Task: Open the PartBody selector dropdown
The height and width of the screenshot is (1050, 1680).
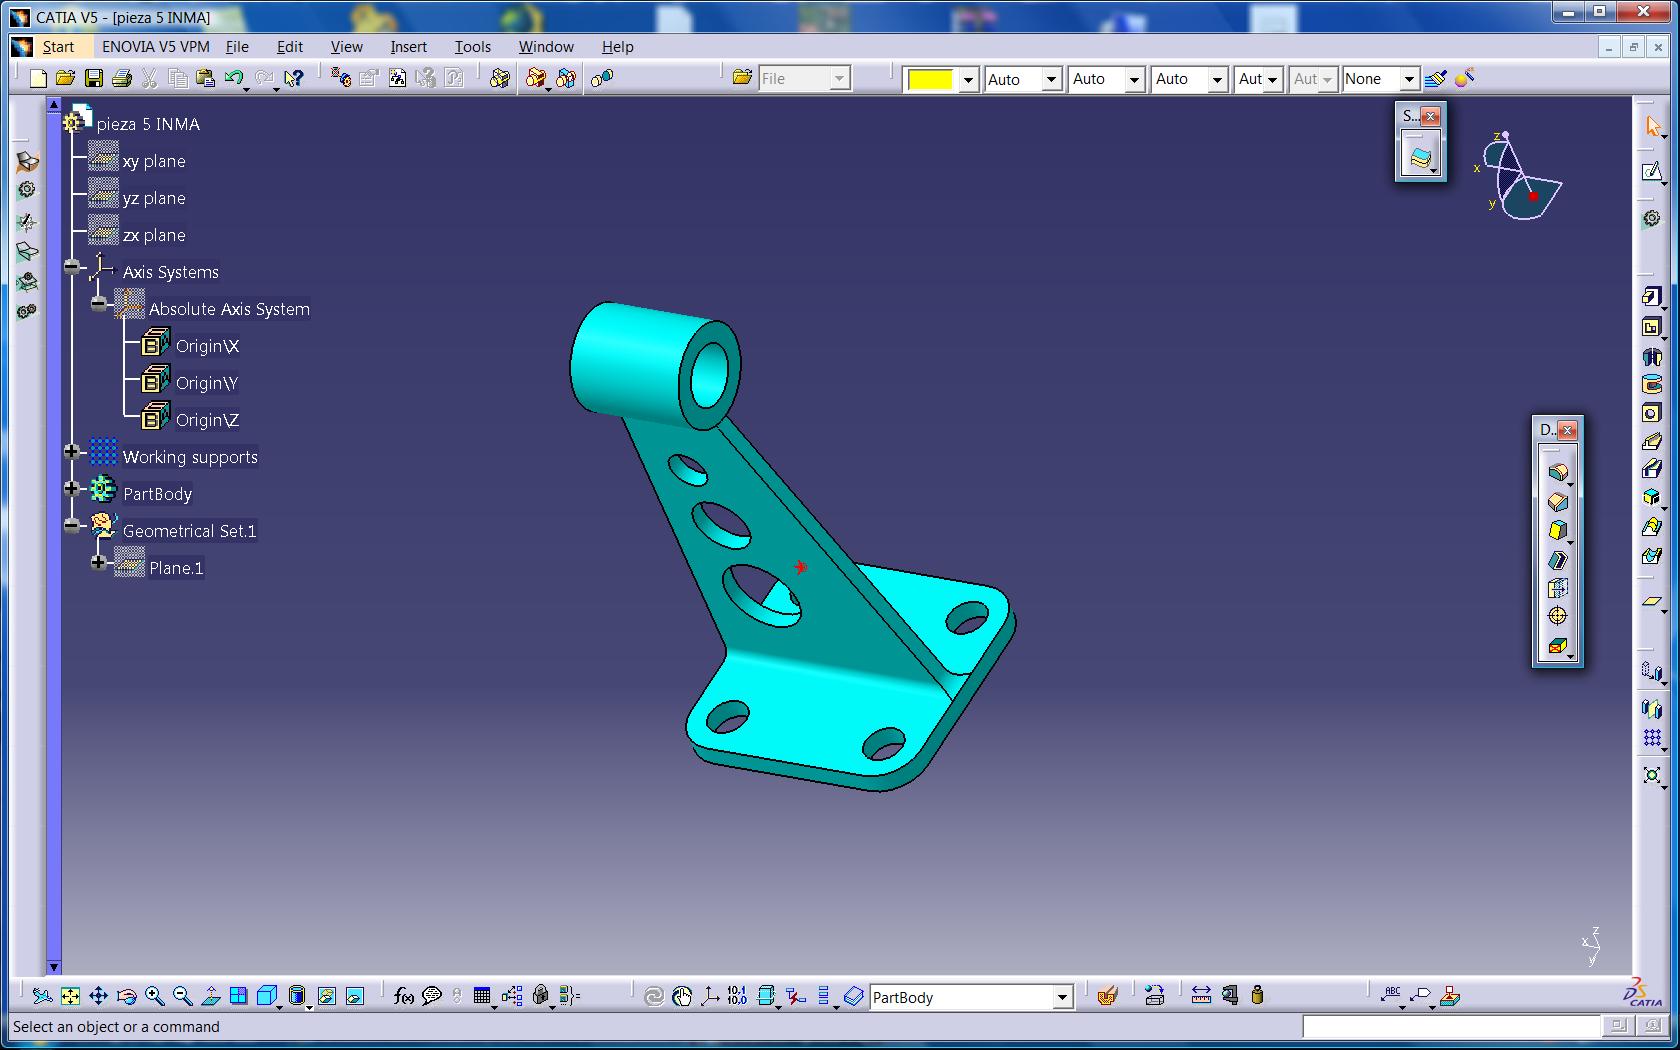Action: (1062, 997)
